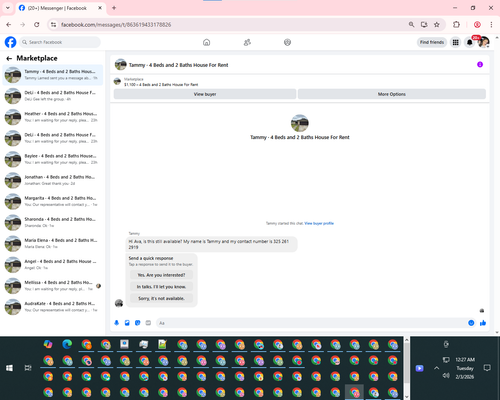Open Melissa conversation in the list
This screenshot has height=400, width=500.
(53, 286)
